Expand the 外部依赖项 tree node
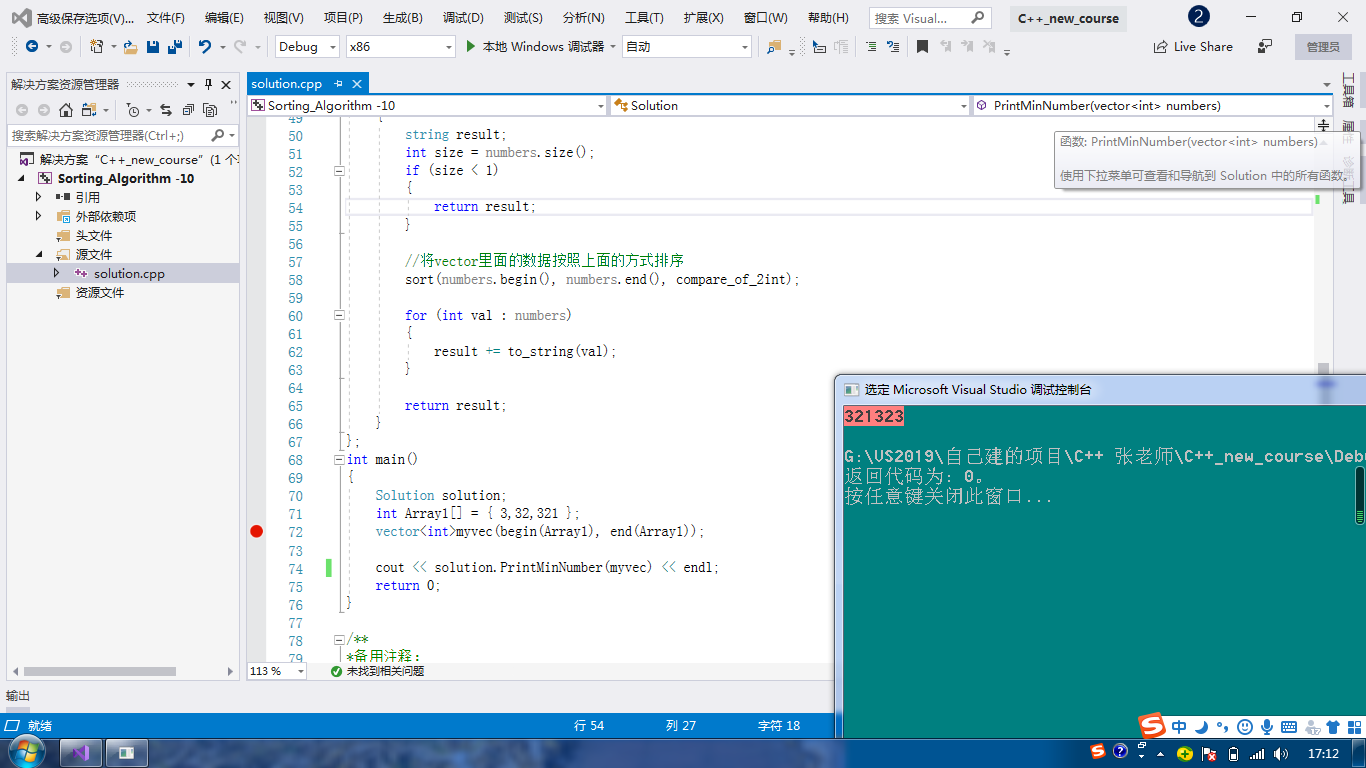This screenshot has height=768, width=1366. 39,216
